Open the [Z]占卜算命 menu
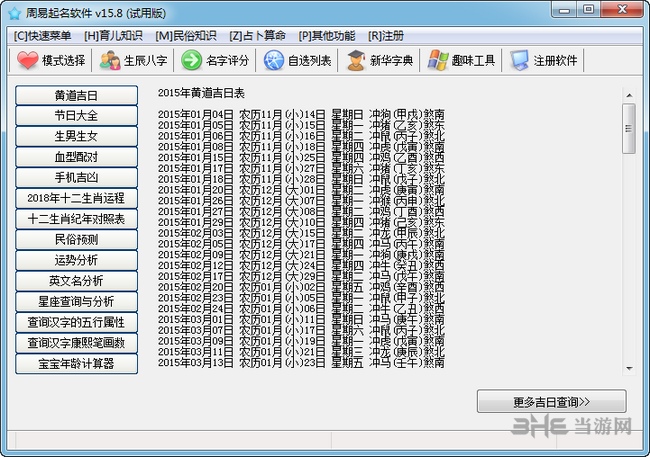Viewport: 650px width, 457px height. (x=257, y=36)
